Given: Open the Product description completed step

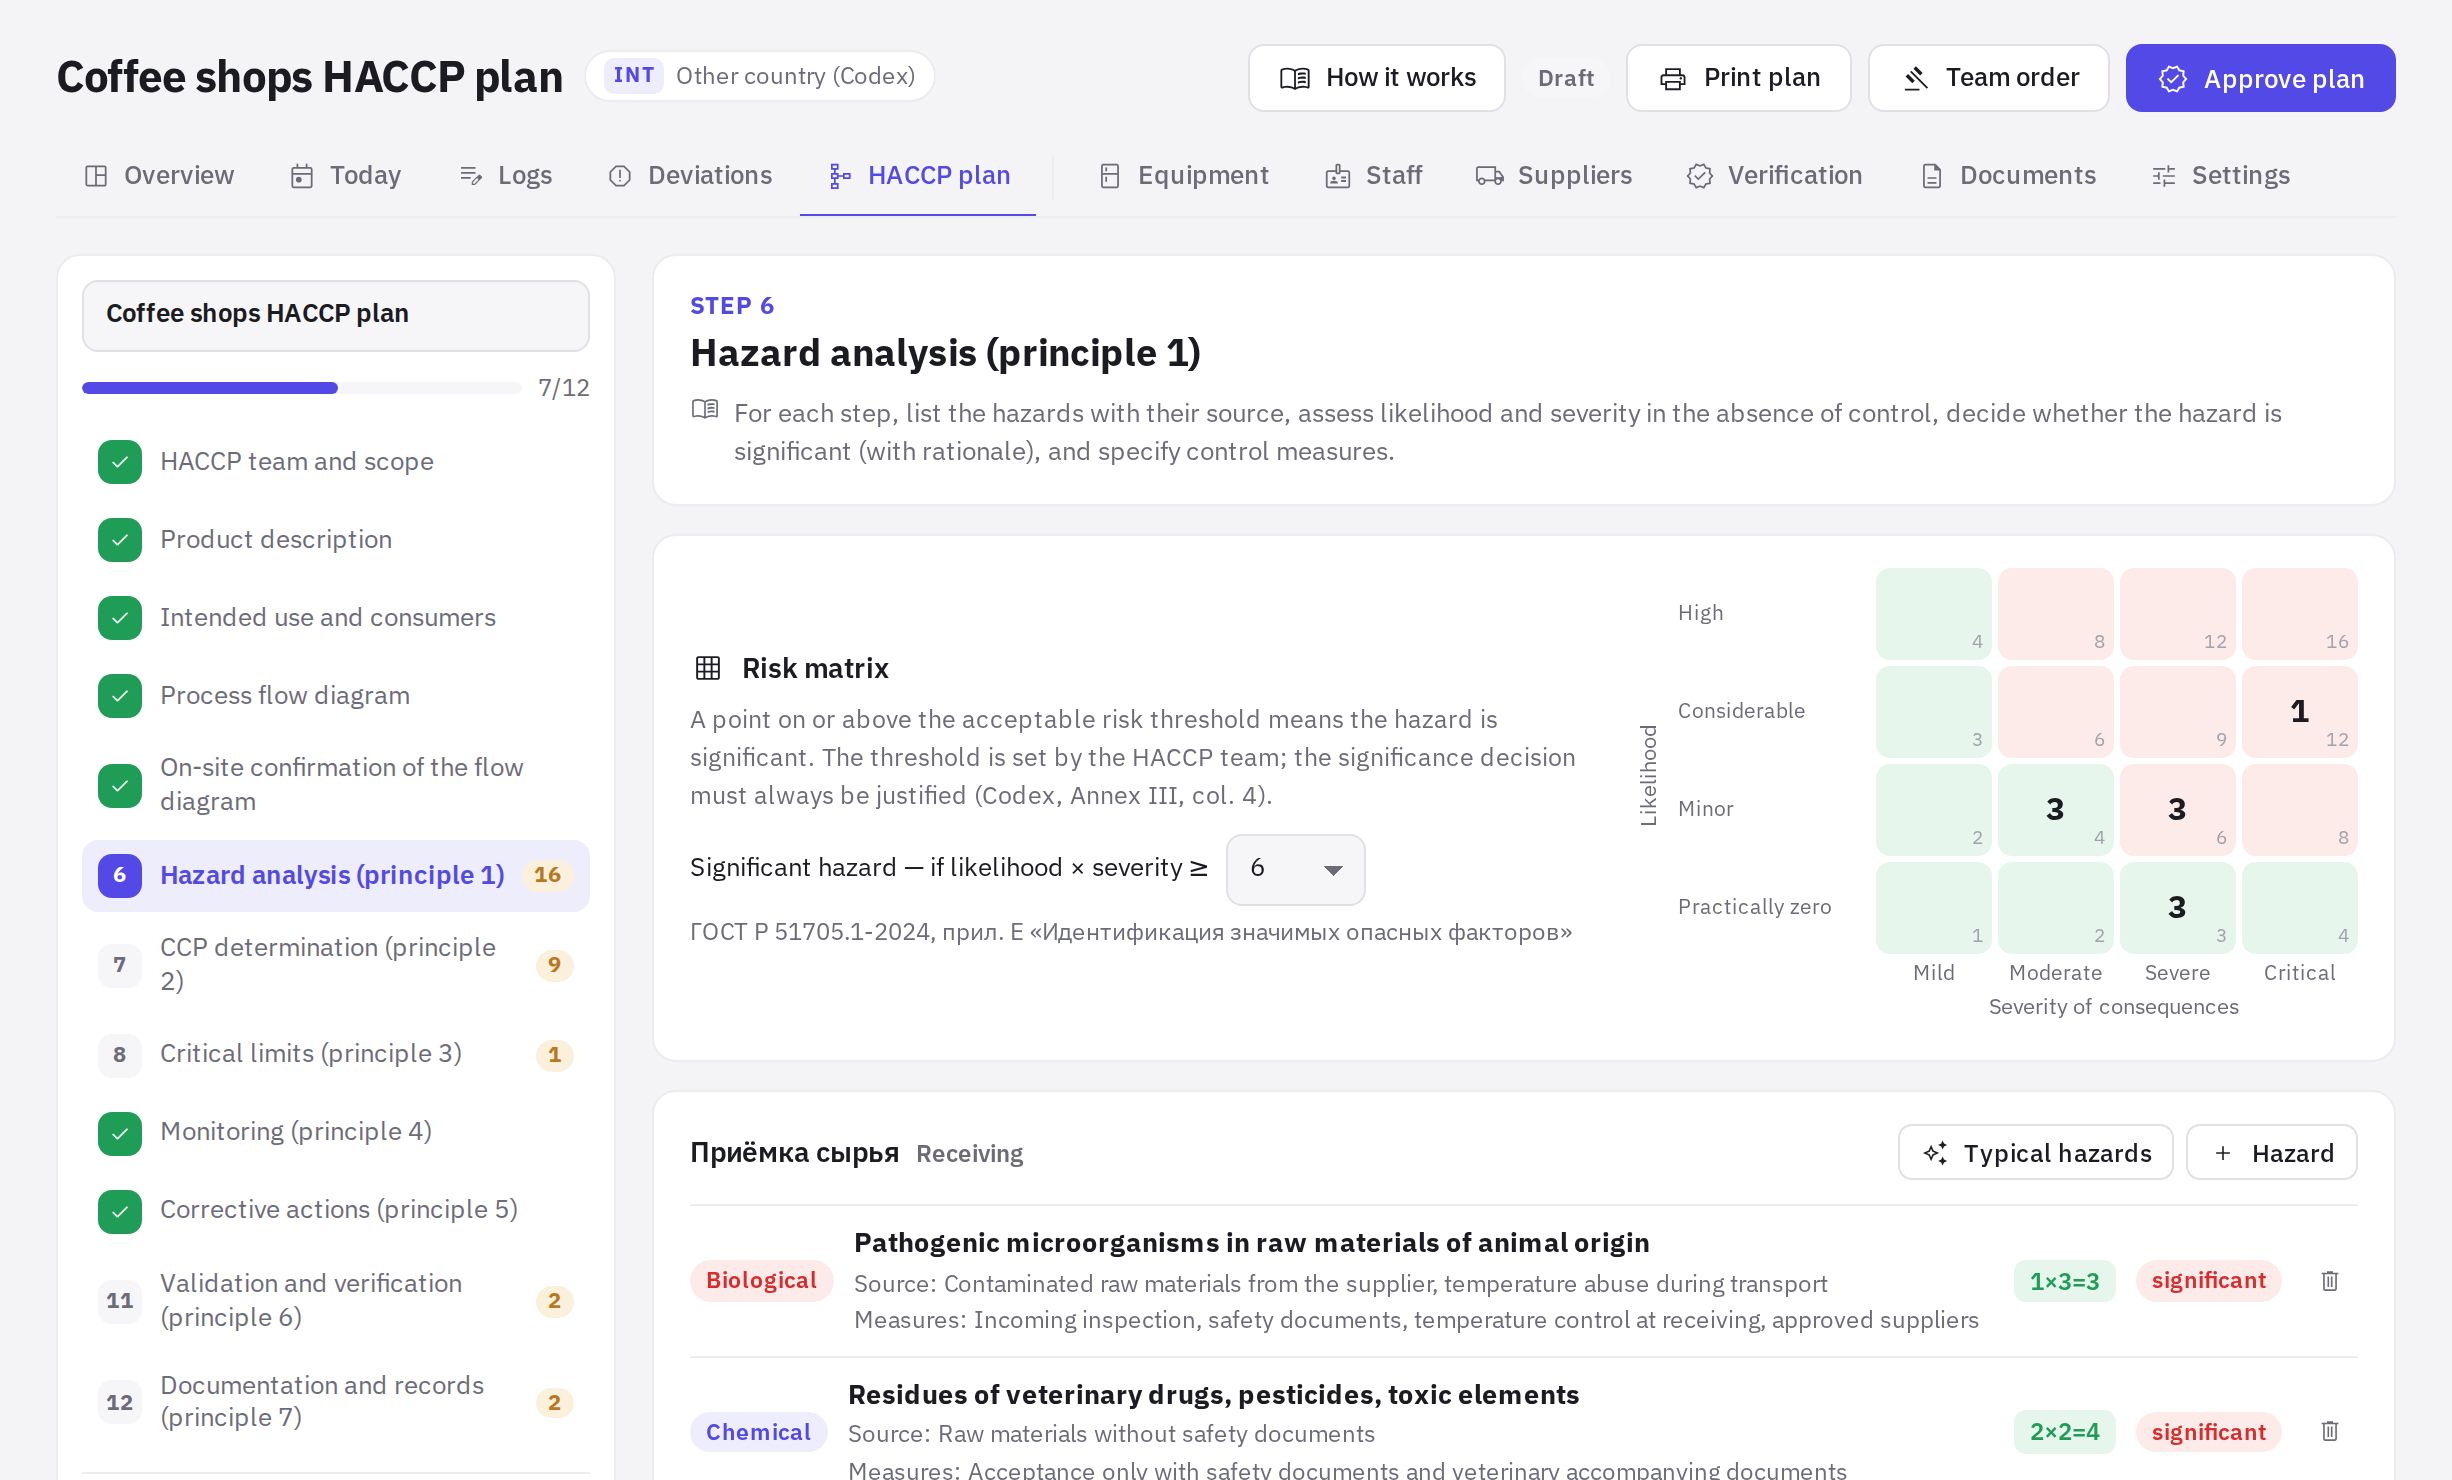Looking at the screenshot, I should pos(336,540).
